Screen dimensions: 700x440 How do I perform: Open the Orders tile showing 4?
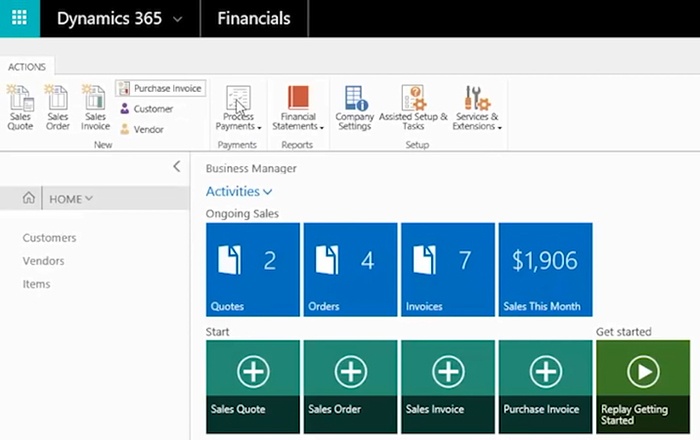[x=350, y=270]
